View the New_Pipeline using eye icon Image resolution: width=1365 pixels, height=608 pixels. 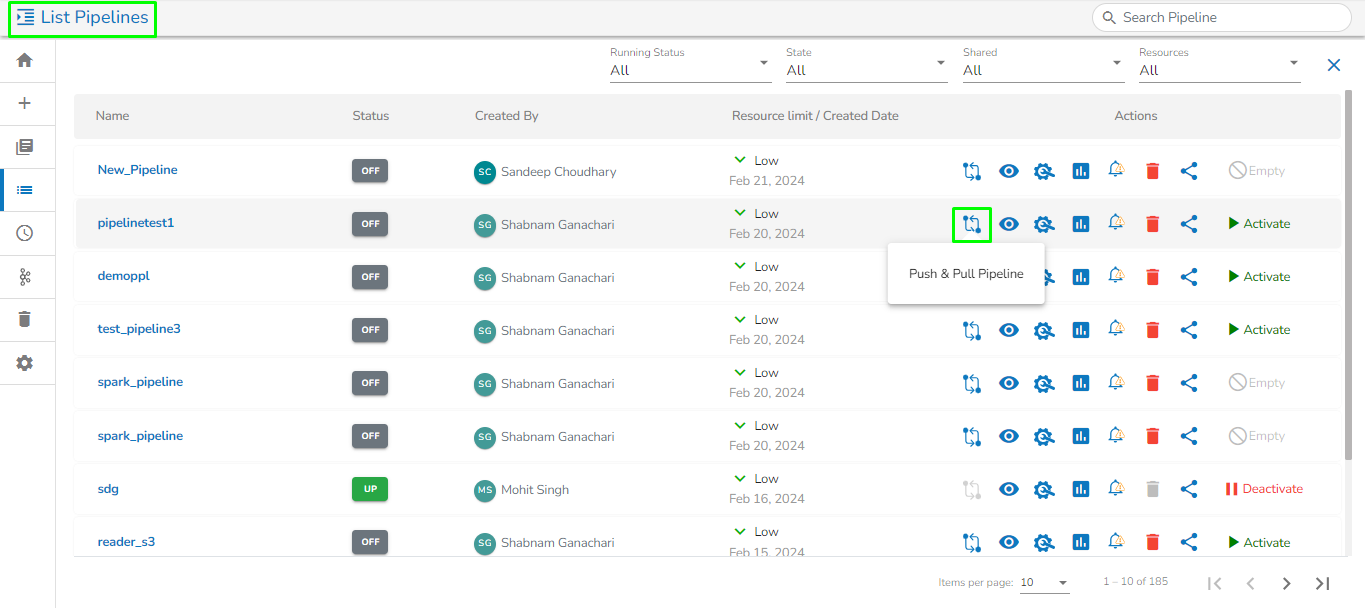point(1009,171)
